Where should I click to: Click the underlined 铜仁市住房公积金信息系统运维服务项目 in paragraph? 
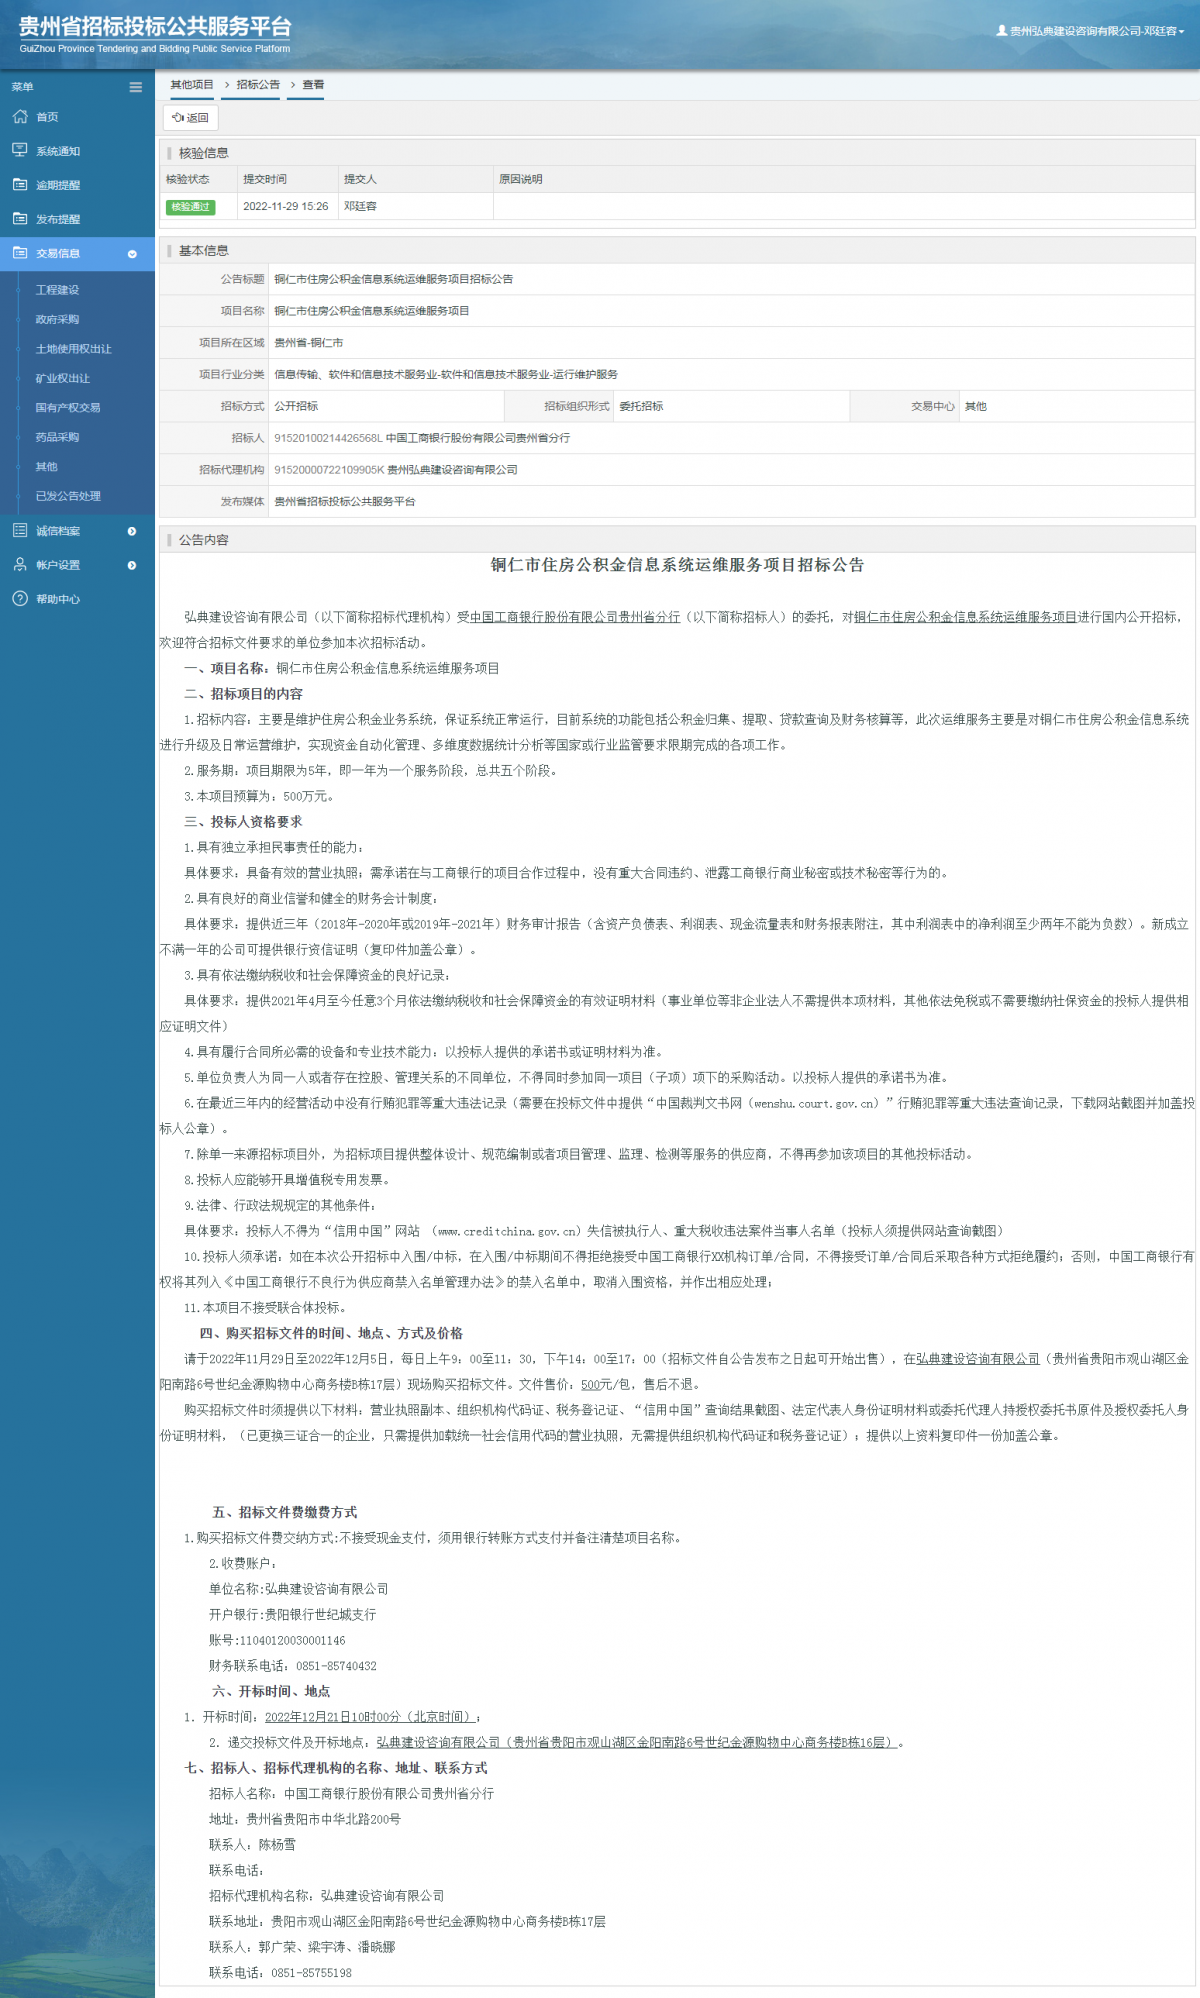tap(965, 617)
